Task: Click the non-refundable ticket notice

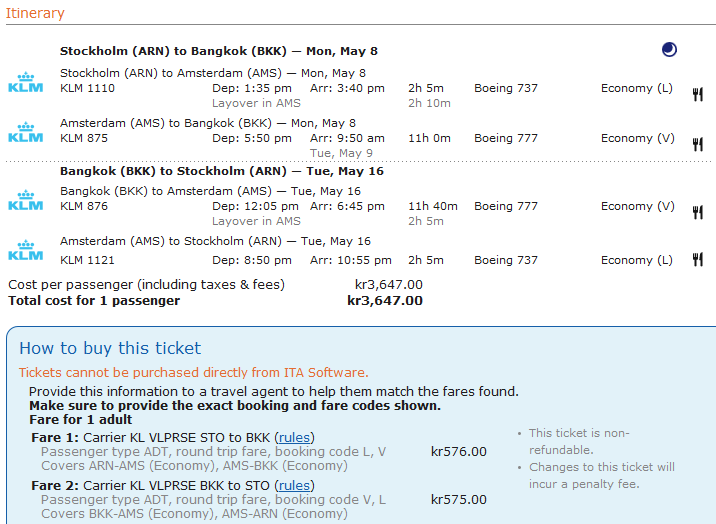Action: (578, 441)
